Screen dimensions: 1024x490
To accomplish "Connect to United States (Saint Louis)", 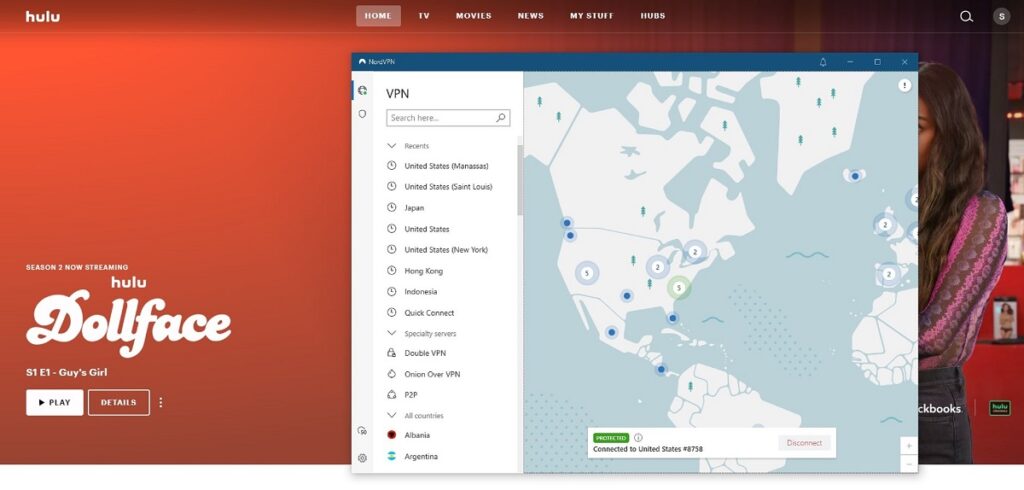I will coord(448,187).
